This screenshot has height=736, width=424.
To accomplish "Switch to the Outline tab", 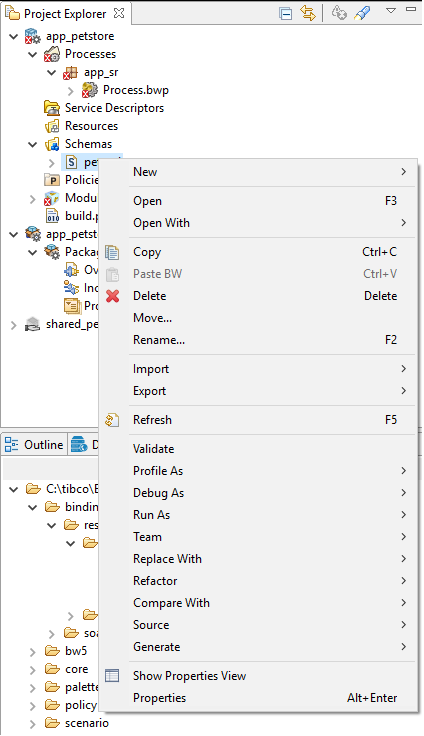I will coord(34,445).
